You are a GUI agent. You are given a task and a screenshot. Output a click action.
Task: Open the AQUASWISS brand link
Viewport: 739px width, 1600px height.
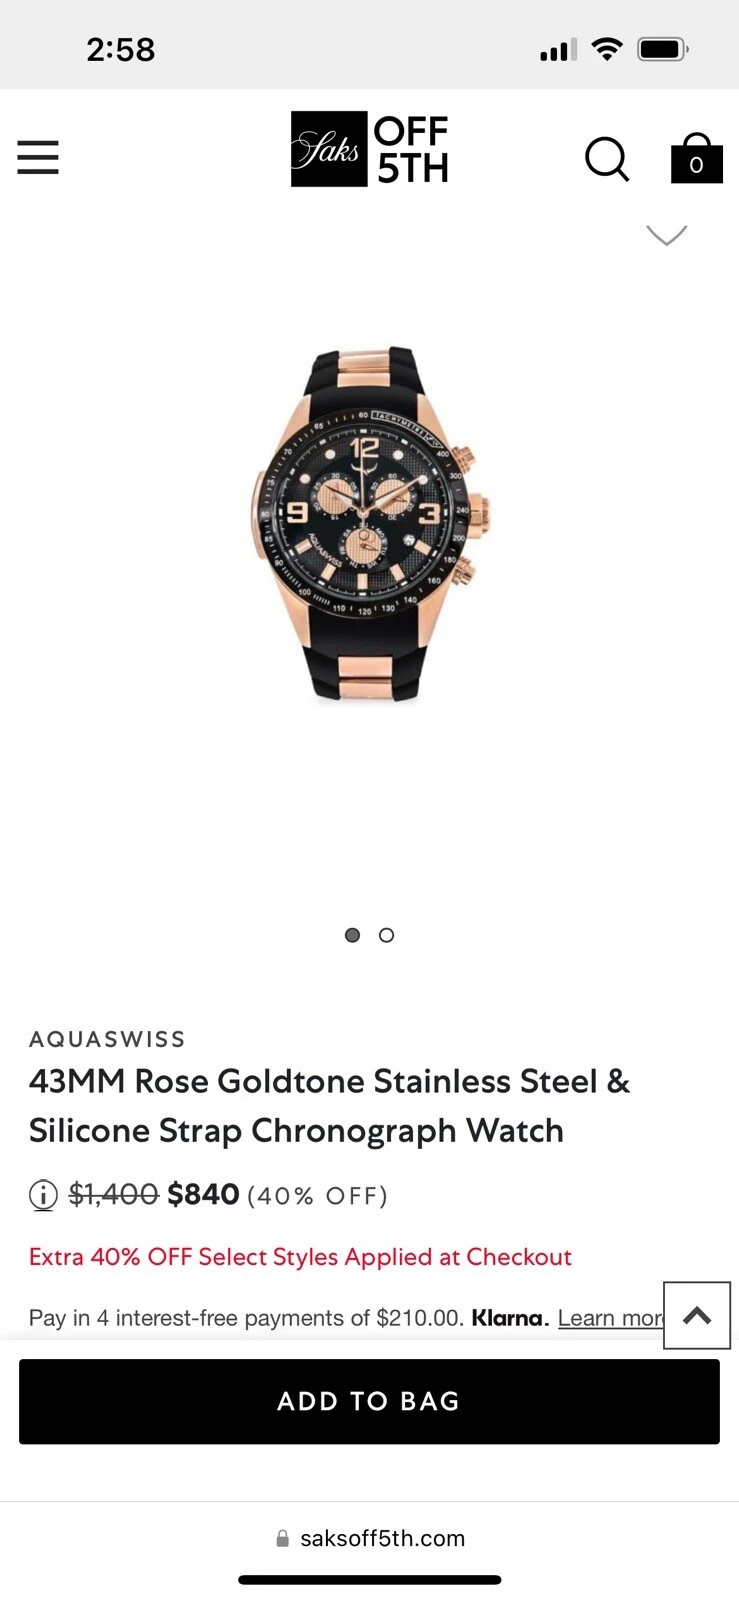pyautogui.click(x=107, y=1039)
